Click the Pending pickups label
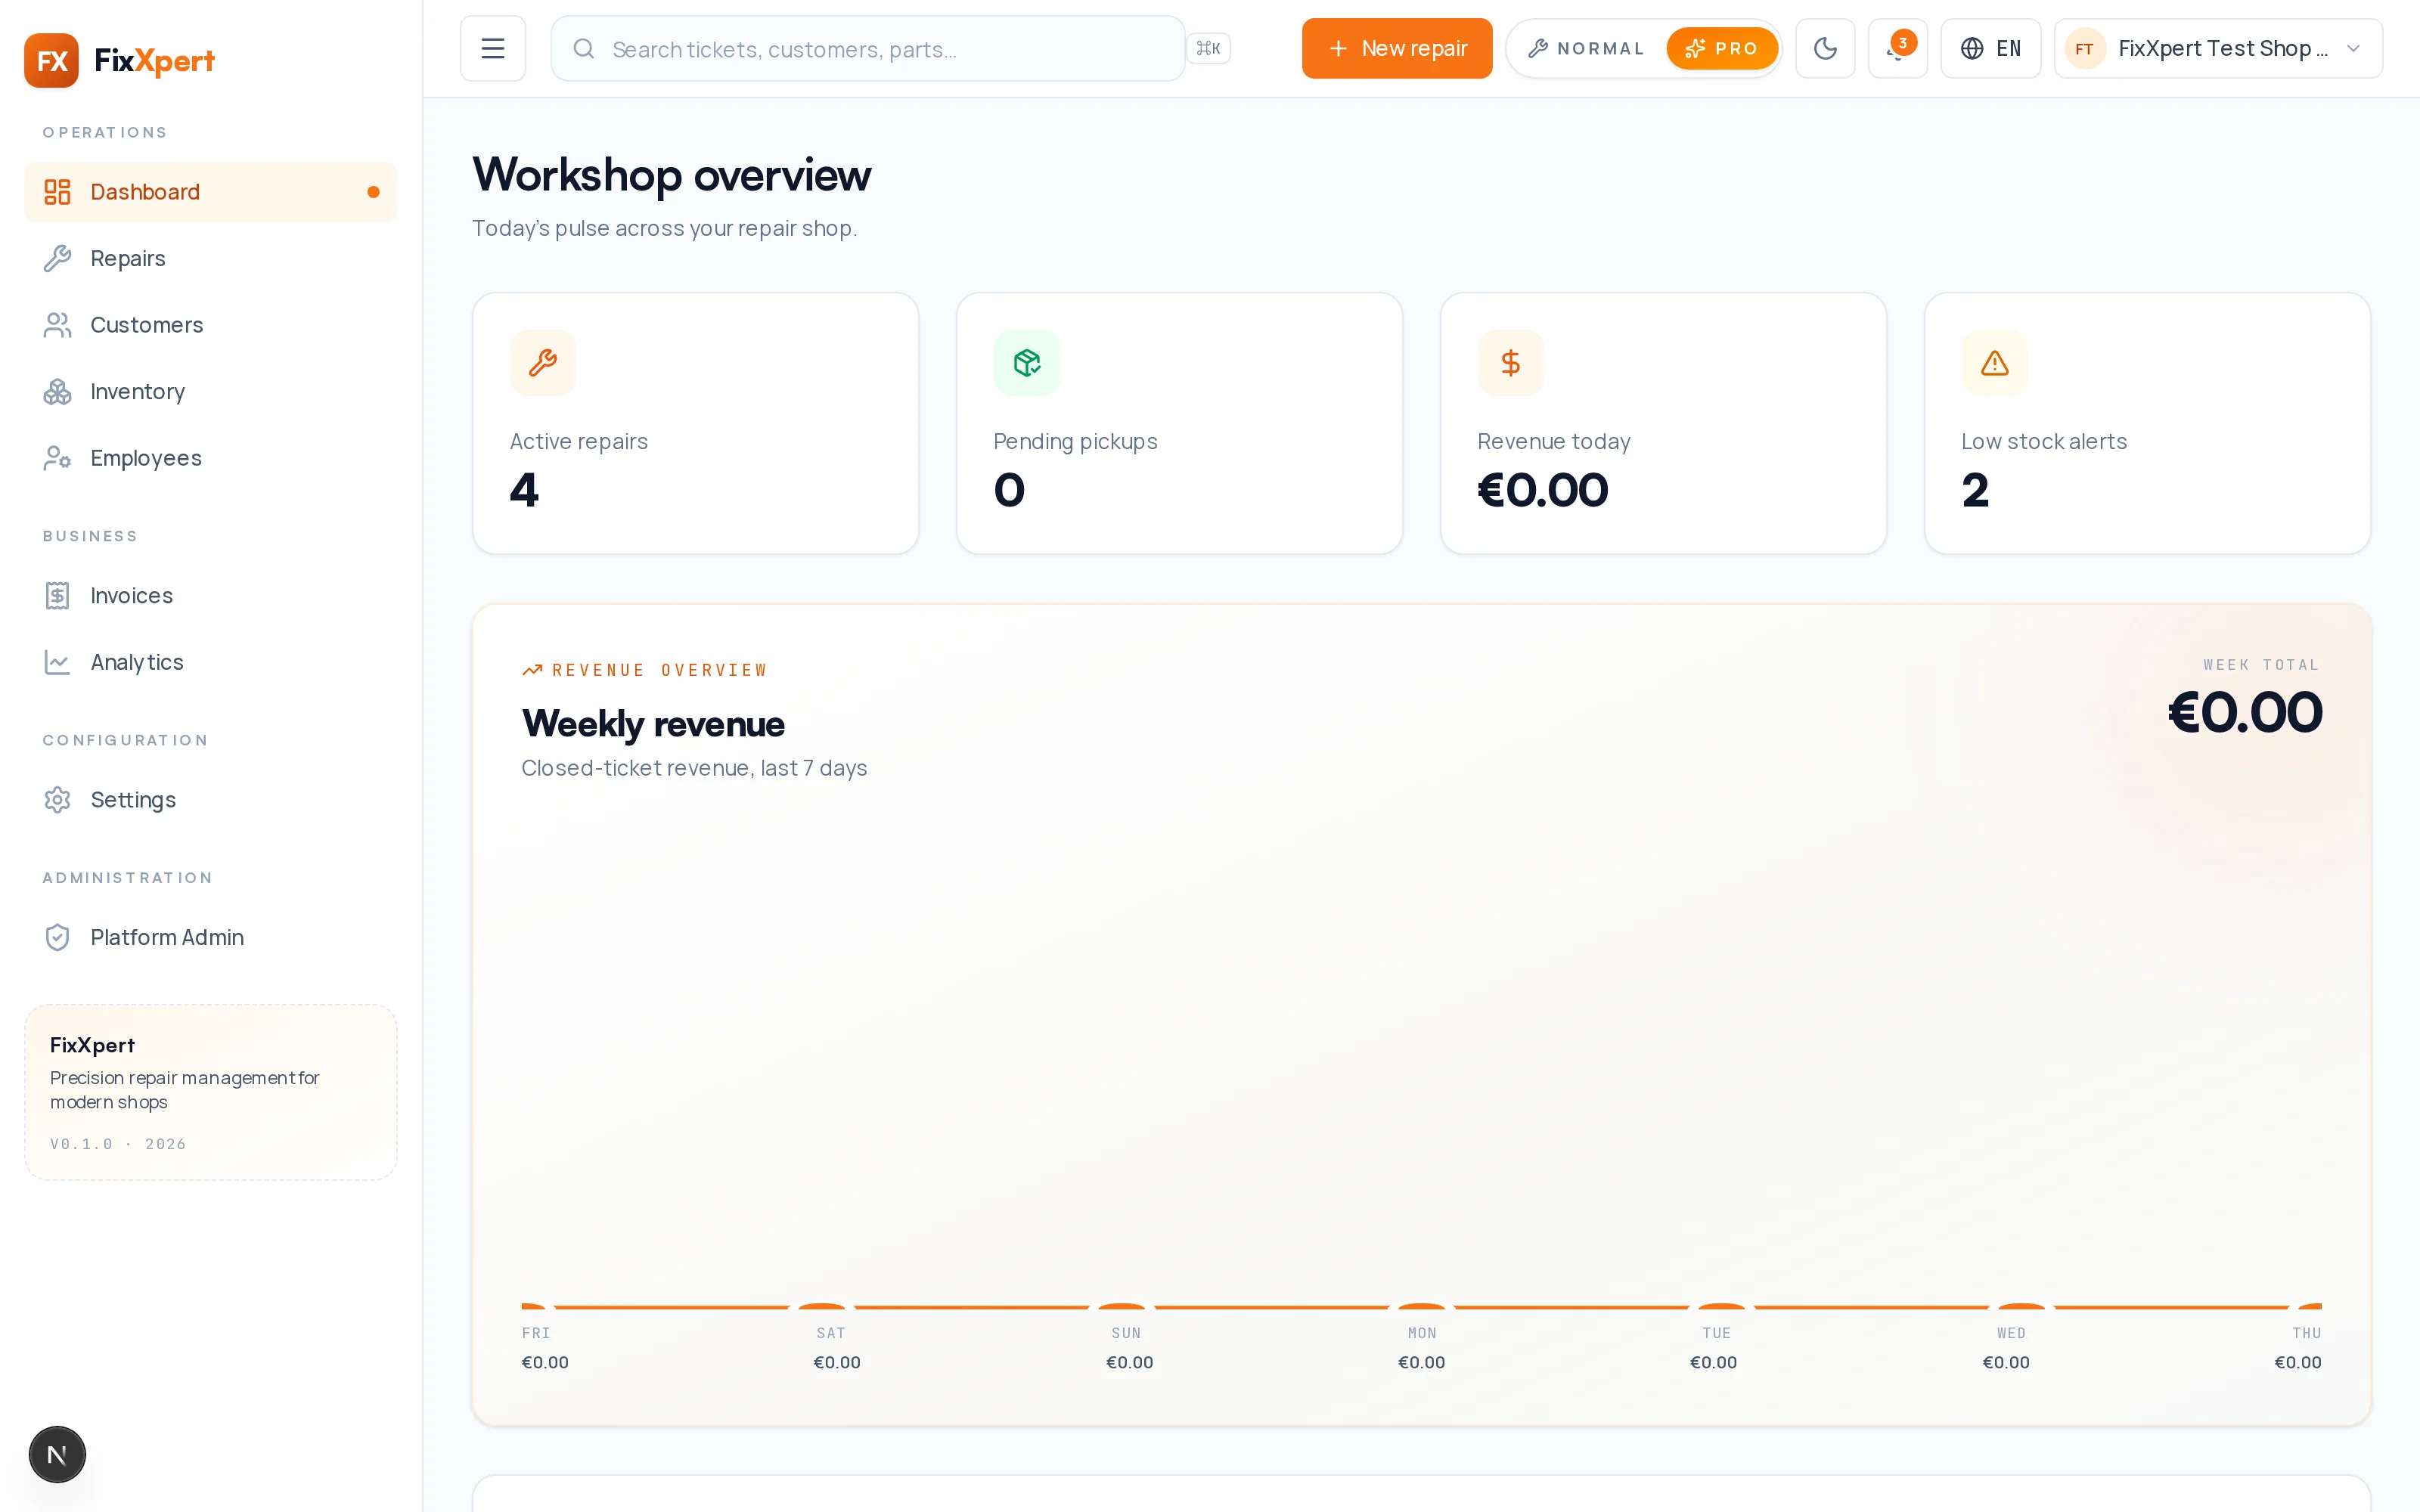2420x1512 pixels. click(1075, 441)
